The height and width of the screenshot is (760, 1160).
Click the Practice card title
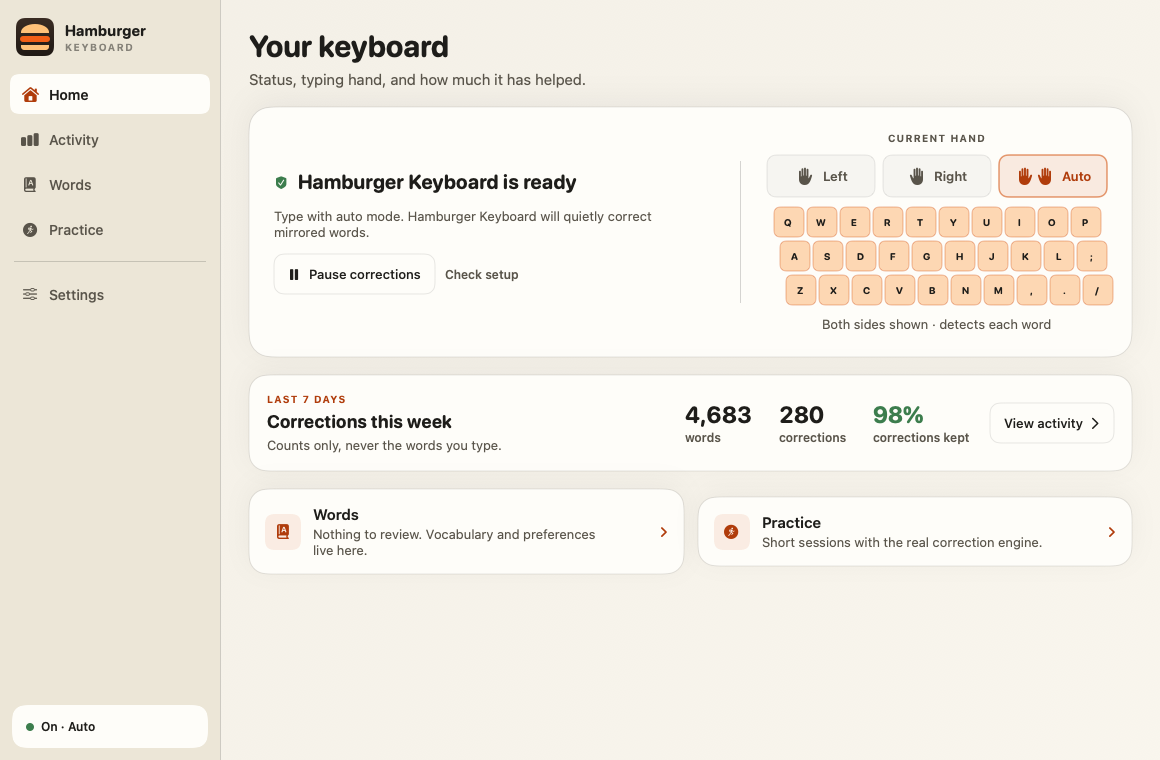792,522
